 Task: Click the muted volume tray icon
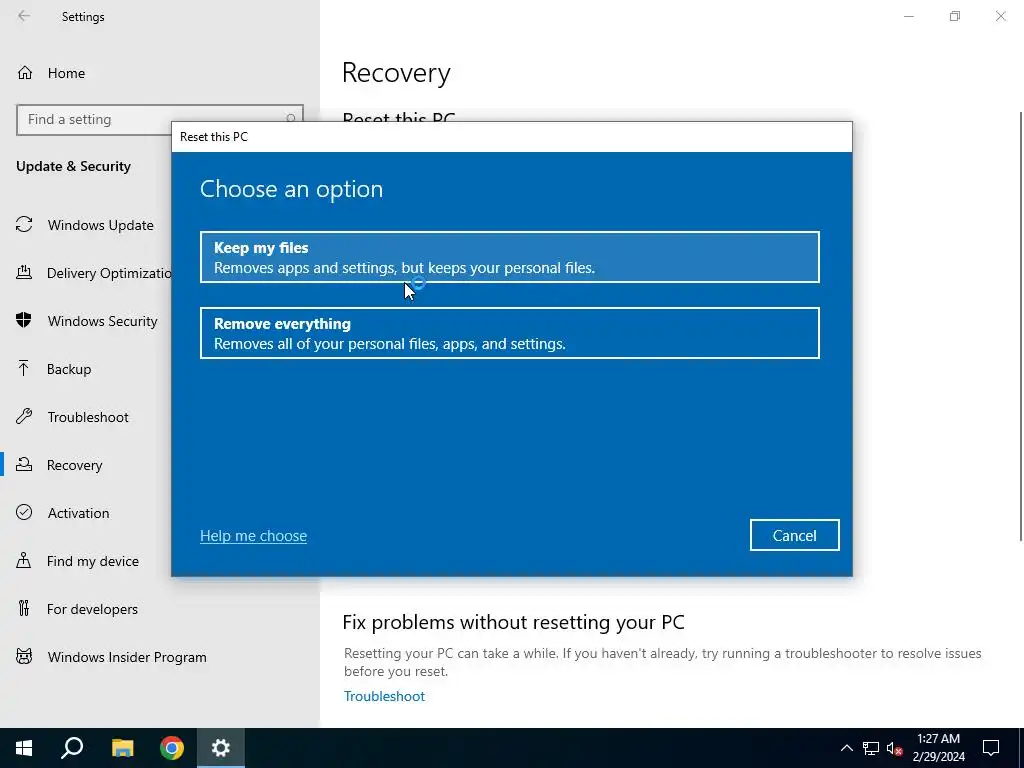point(894,748)
